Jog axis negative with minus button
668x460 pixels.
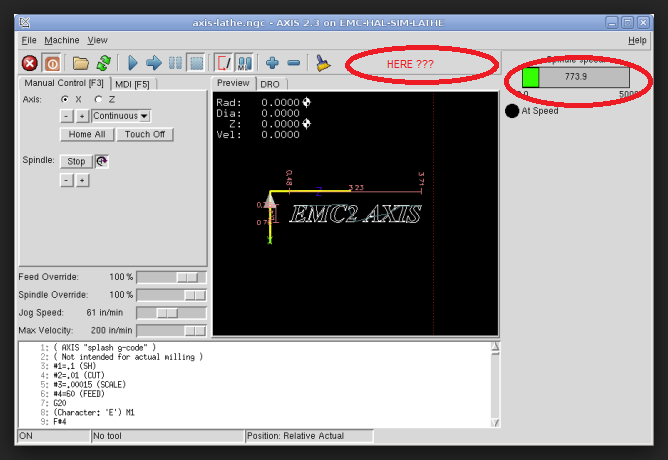pyautogui.click(x=66, y=116)
